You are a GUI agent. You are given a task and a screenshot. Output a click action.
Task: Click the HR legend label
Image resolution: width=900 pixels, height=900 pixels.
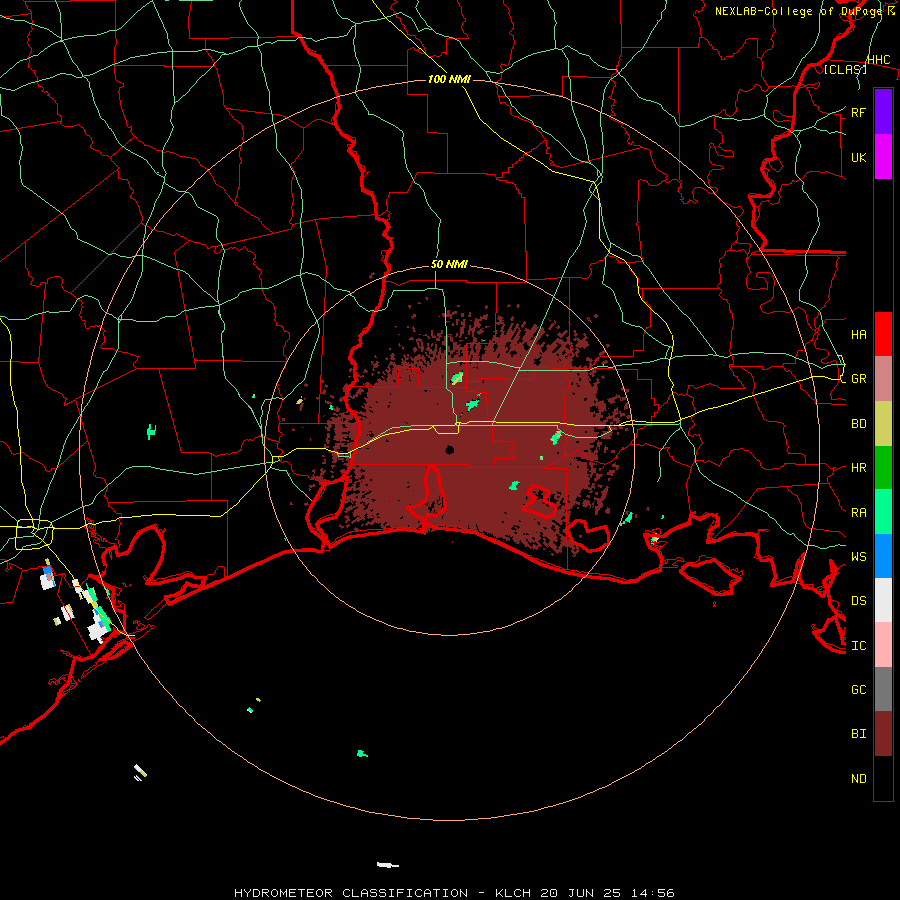[x=858, y=468]
